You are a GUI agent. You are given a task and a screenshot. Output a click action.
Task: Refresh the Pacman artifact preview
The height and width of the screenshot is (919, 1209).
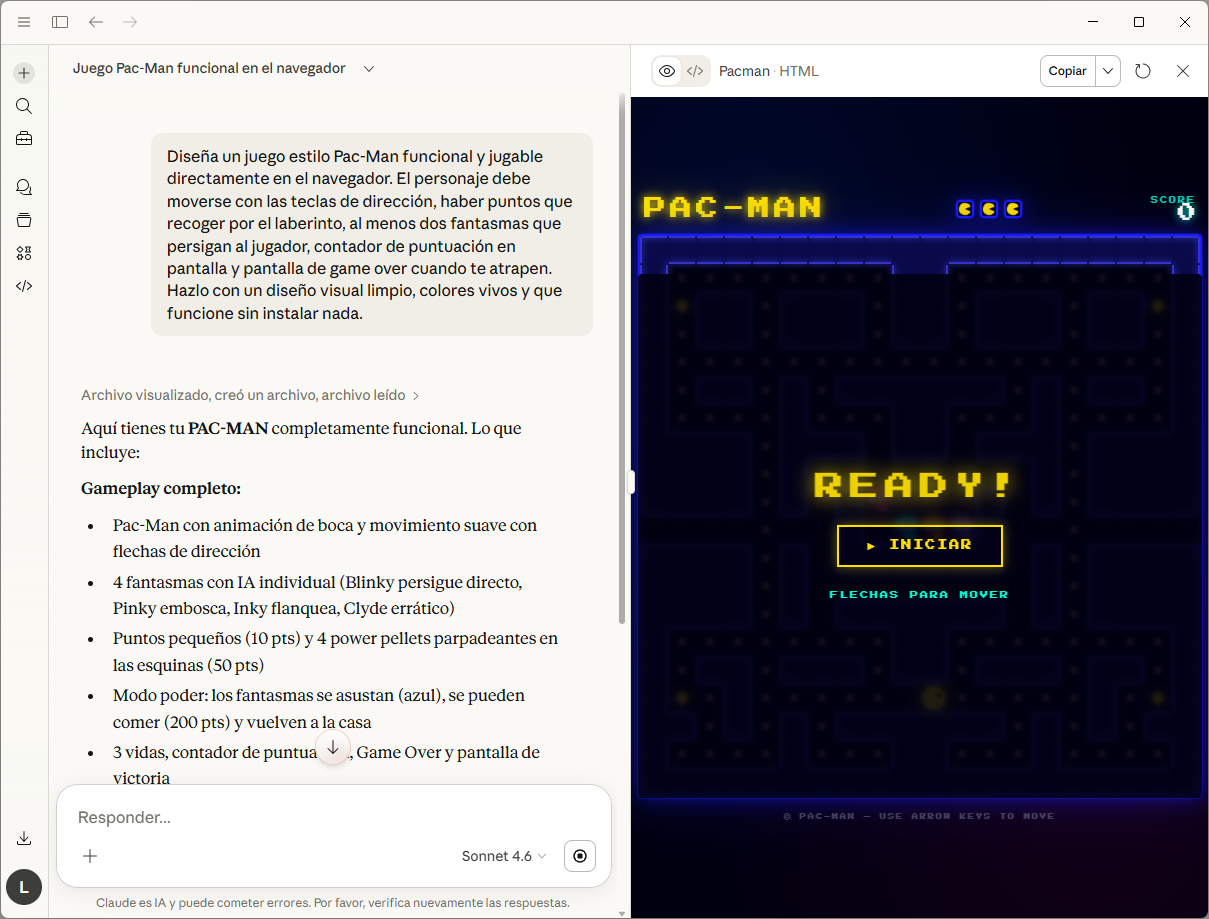point(1143,70)
